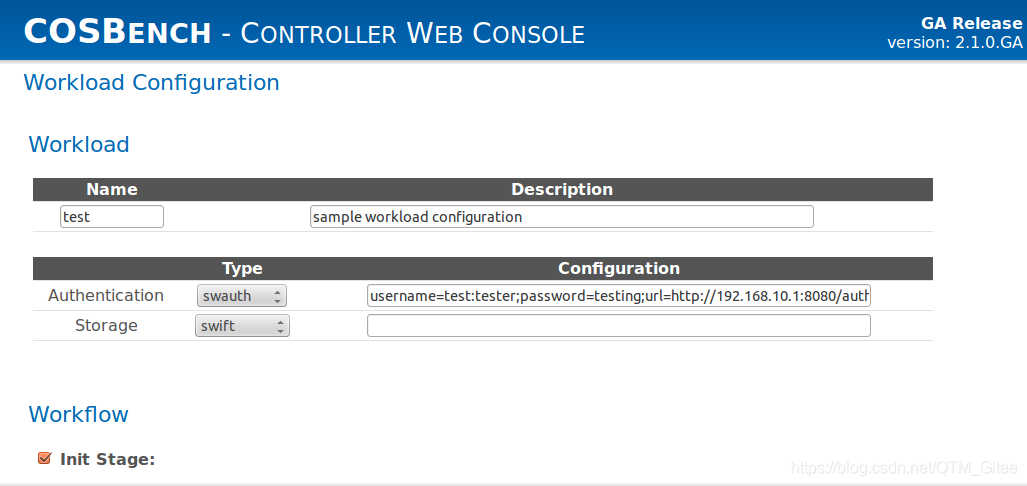The width and height of the screenshot is (1027, 486).
Task: Click the Type column header
Action: point(242,268)
